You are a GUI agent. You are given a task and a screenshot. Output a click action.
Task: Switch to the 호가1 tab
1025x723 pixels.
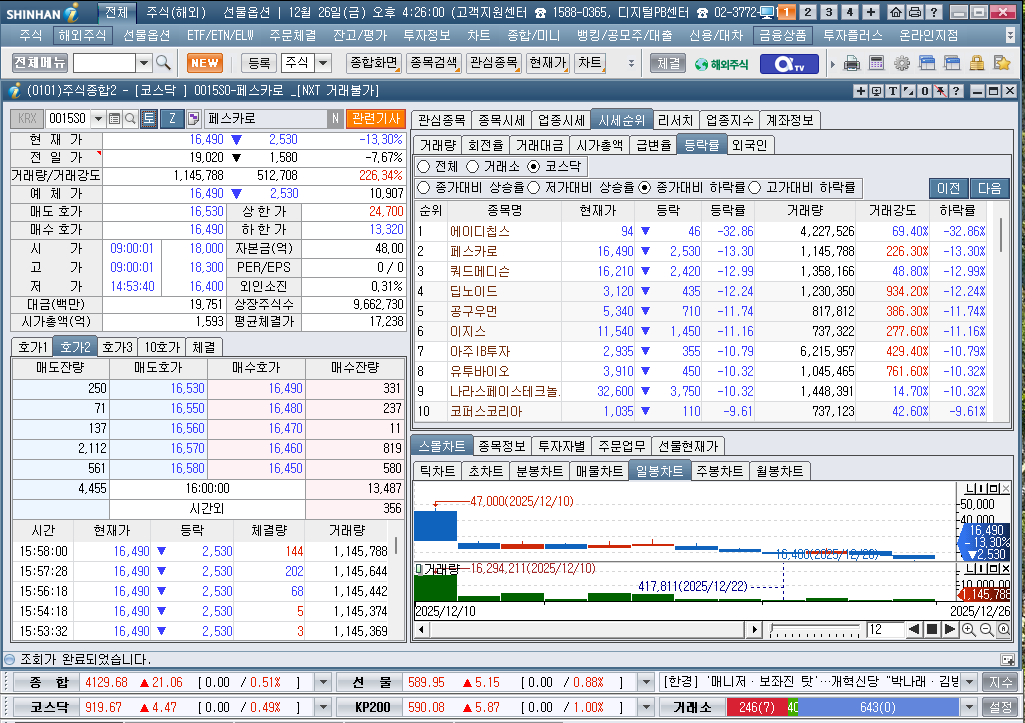point(33,347)
